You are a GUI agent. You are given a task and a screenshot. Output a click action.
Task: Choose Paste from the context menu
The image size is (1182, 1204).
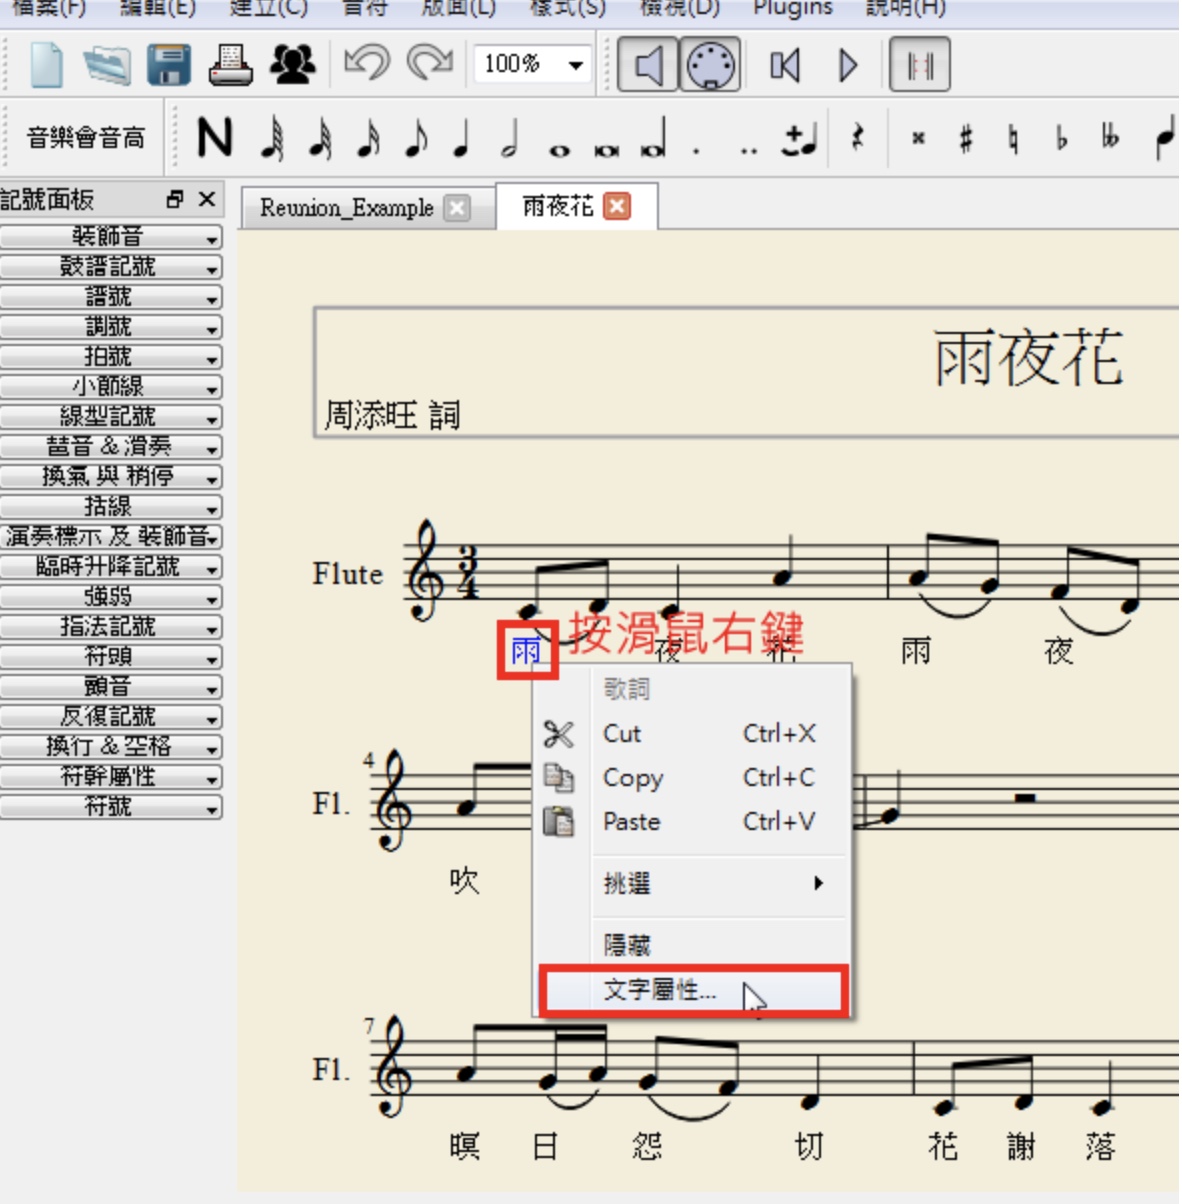[x=693, y=822]
